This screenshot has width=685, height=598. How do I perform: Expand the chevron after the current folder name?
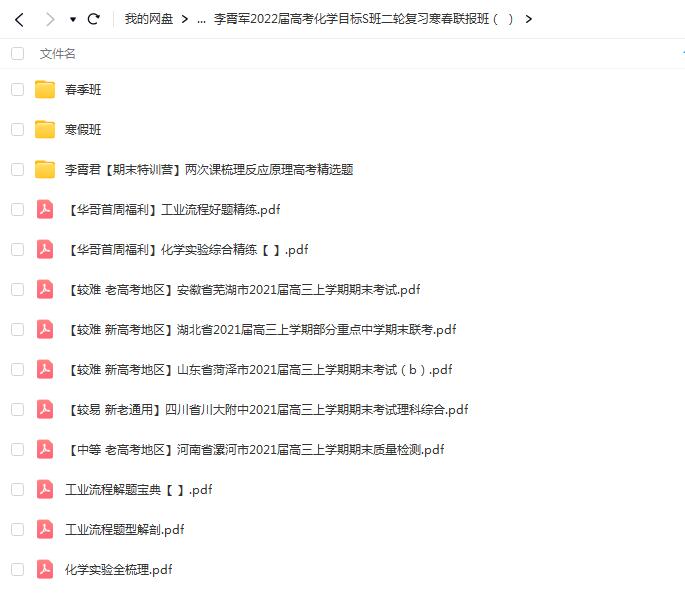[x=528, y=19]
